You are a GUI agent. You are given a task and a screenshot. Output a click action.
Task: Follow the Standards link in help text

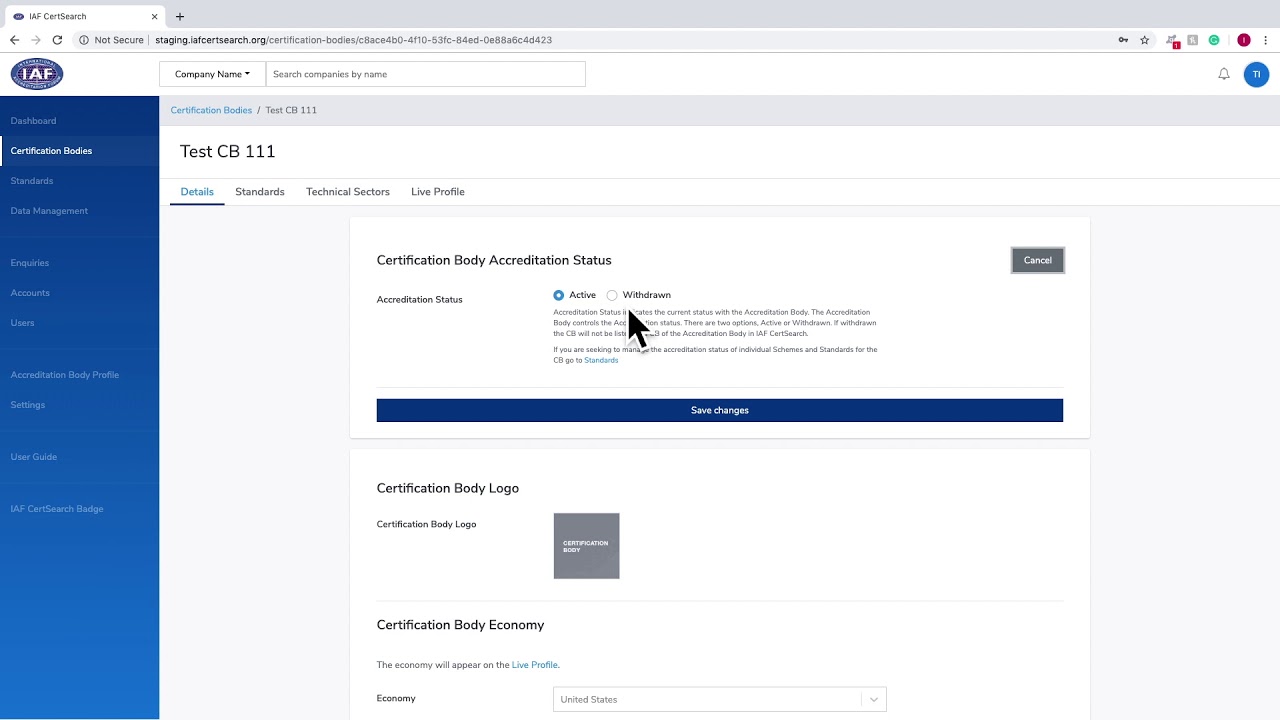pos(601,360)
